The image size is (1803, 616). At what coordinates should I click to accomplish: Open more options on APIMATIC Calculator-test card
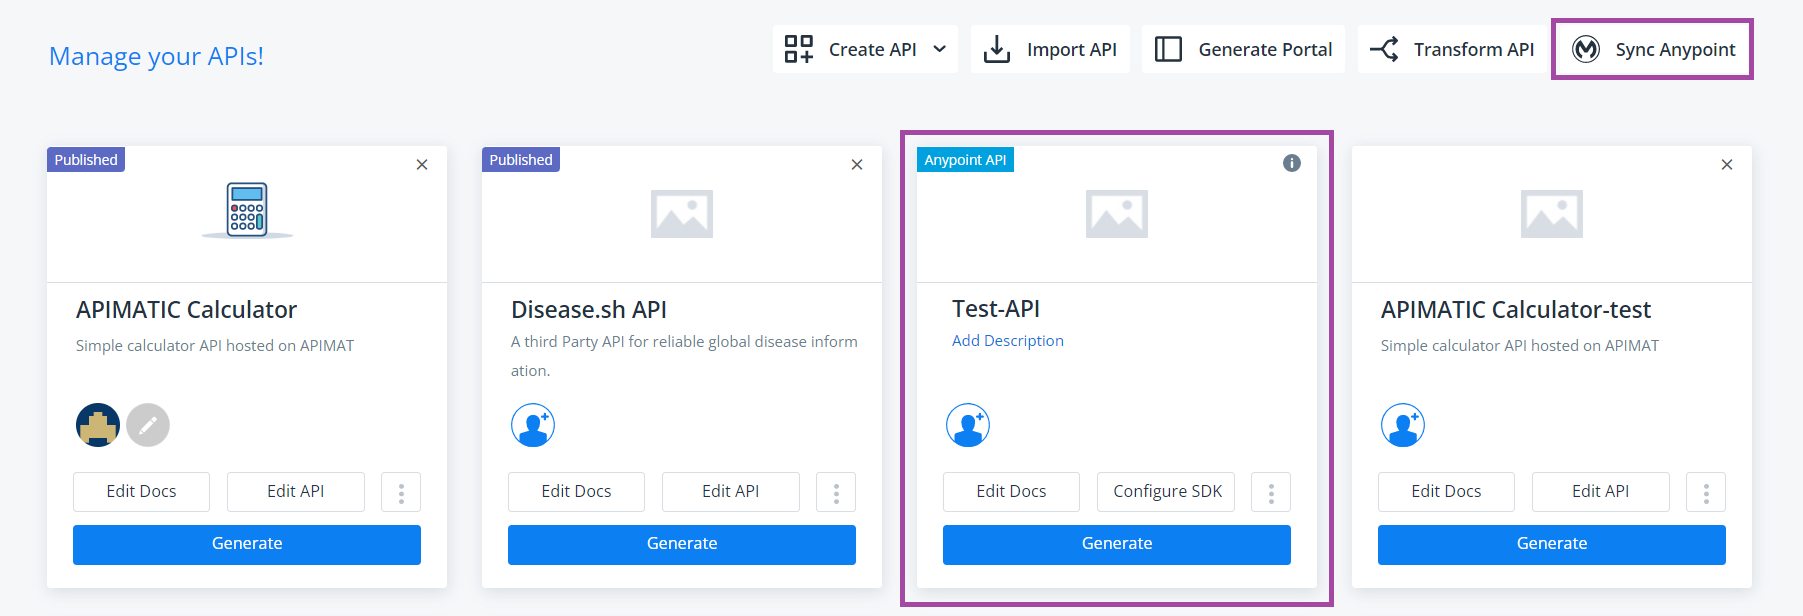1706,492
